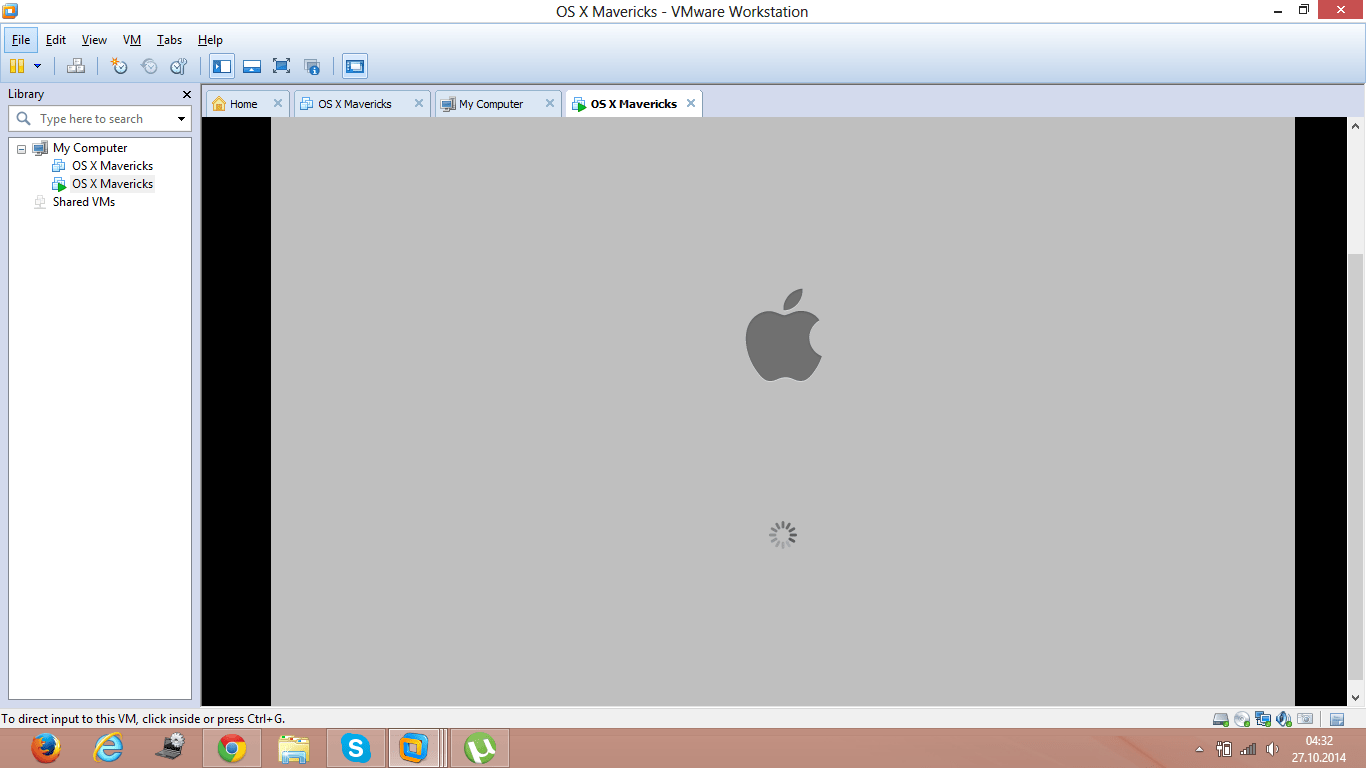Click the scroll up arrow of VM view
The image size is (1366, 768).
click(x=1356, y=126)
